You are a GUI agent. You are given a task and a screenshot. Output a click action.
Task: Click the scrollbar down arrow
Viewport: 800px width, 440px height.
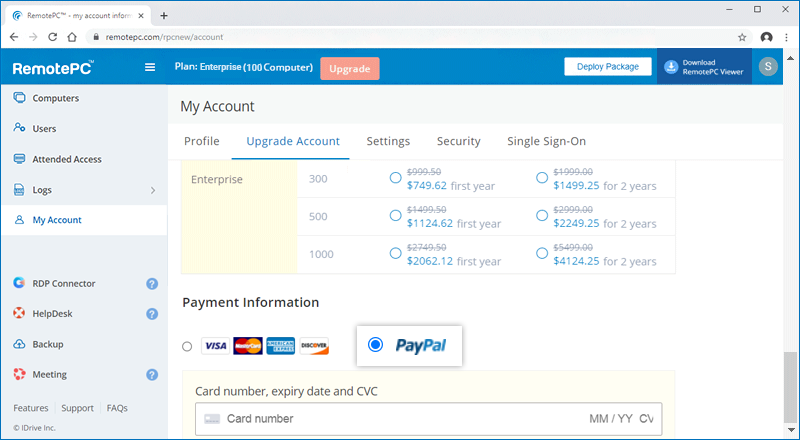click(x=790, y=430)
